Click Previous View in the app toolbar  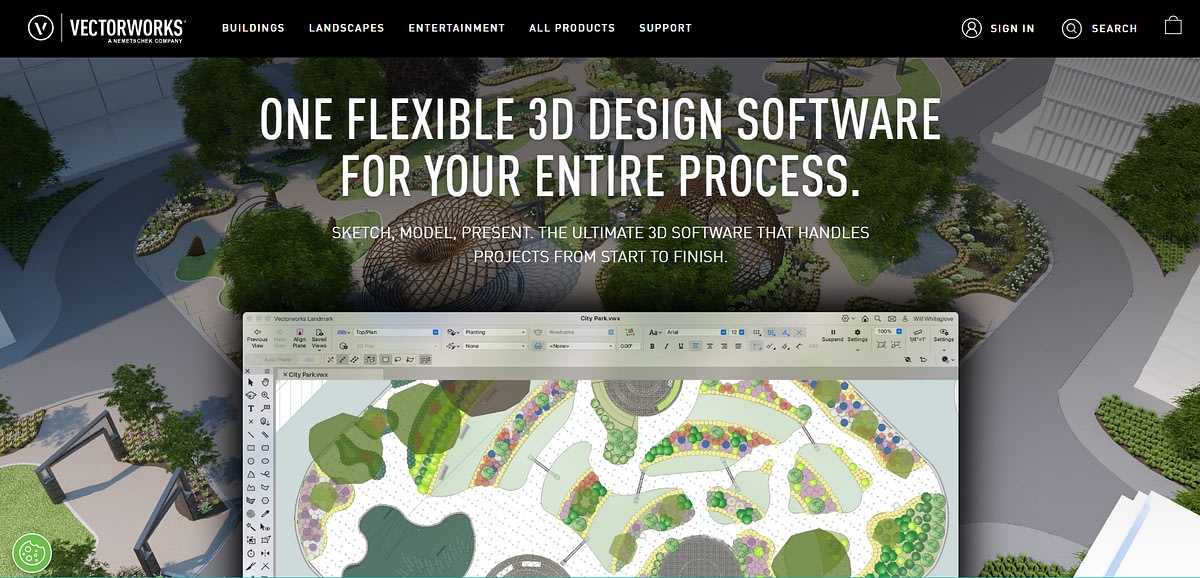(257, 338)
